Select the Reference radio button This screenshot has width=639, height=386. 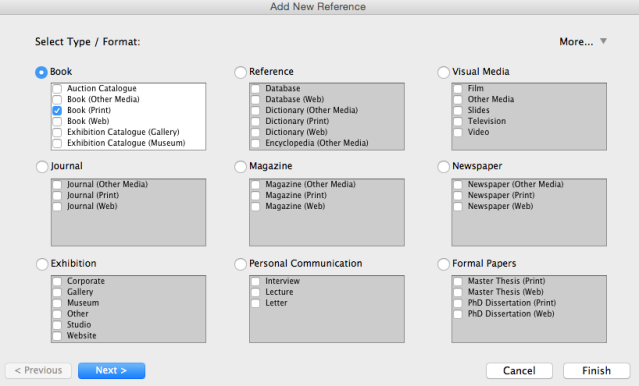[x=240, y=72]
